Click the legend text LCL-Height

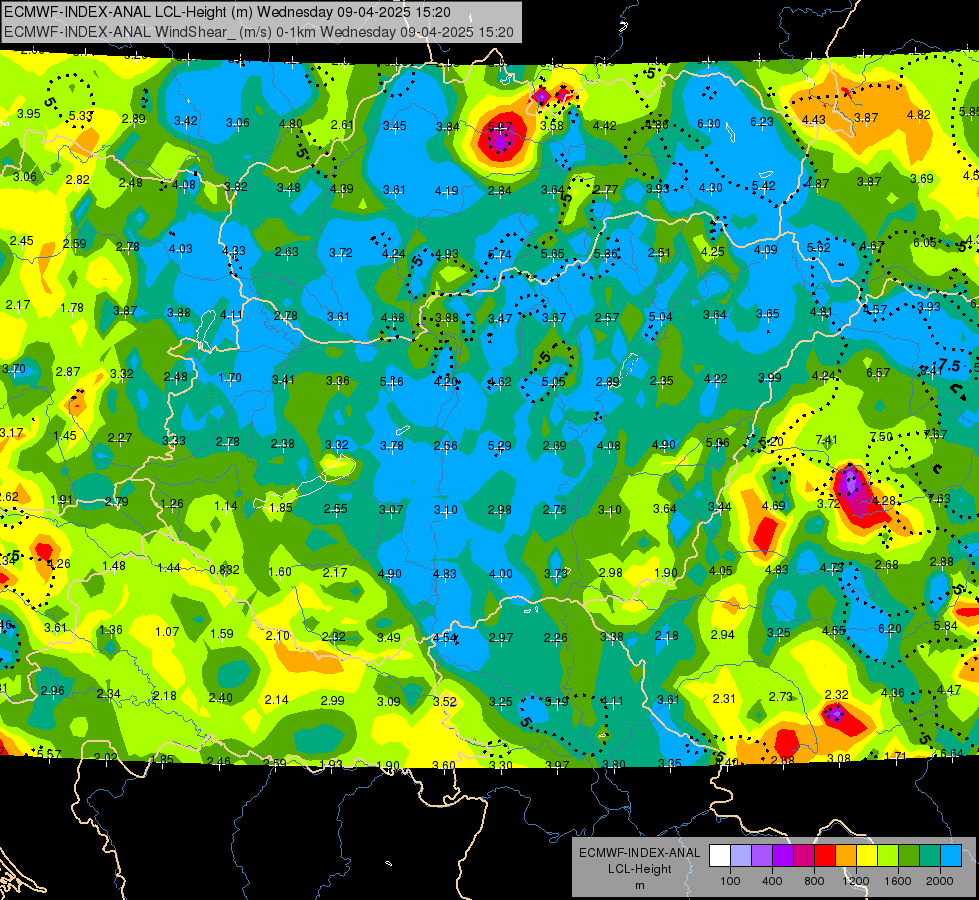pos(639,869)
